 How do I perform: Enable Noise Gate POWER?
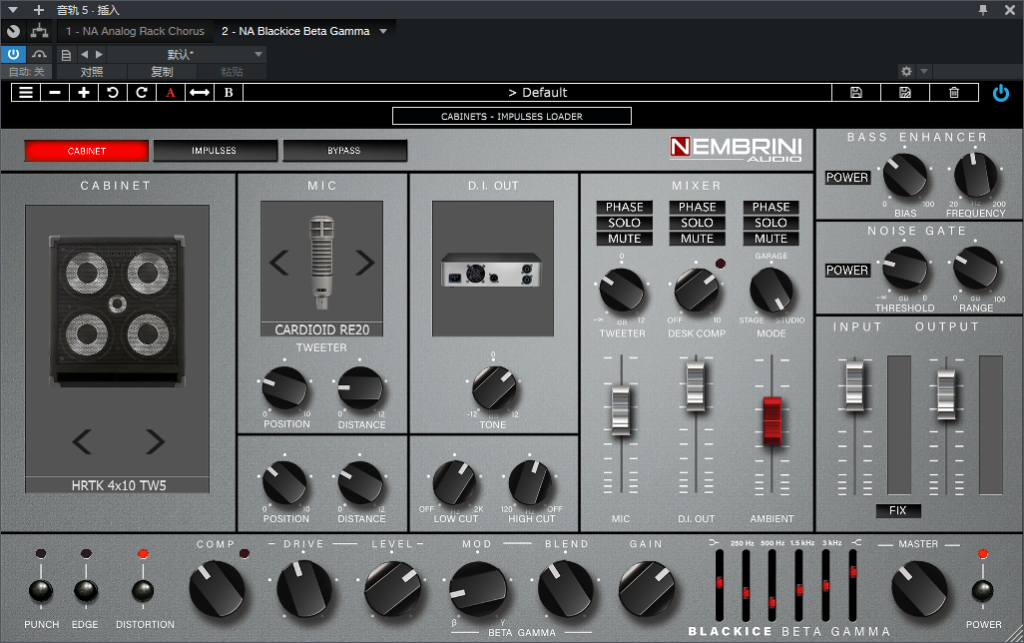point(847,270)
